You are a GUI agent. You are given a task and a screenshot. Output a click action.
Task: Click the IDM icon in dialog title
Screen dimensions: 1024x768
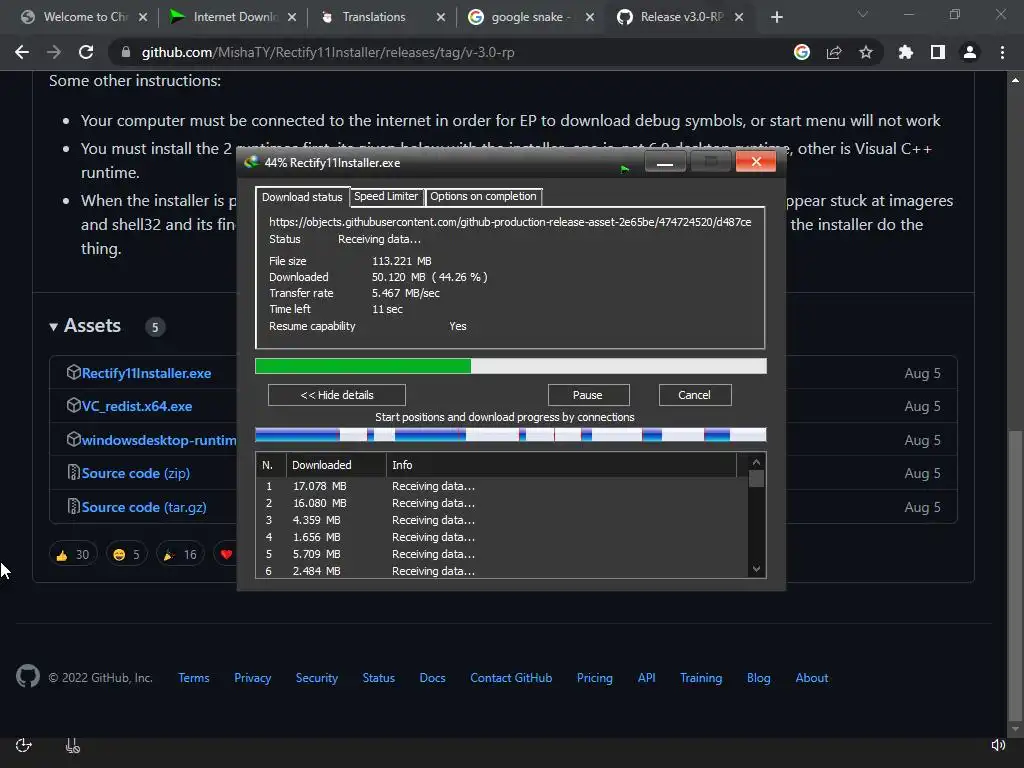point(251,162)
